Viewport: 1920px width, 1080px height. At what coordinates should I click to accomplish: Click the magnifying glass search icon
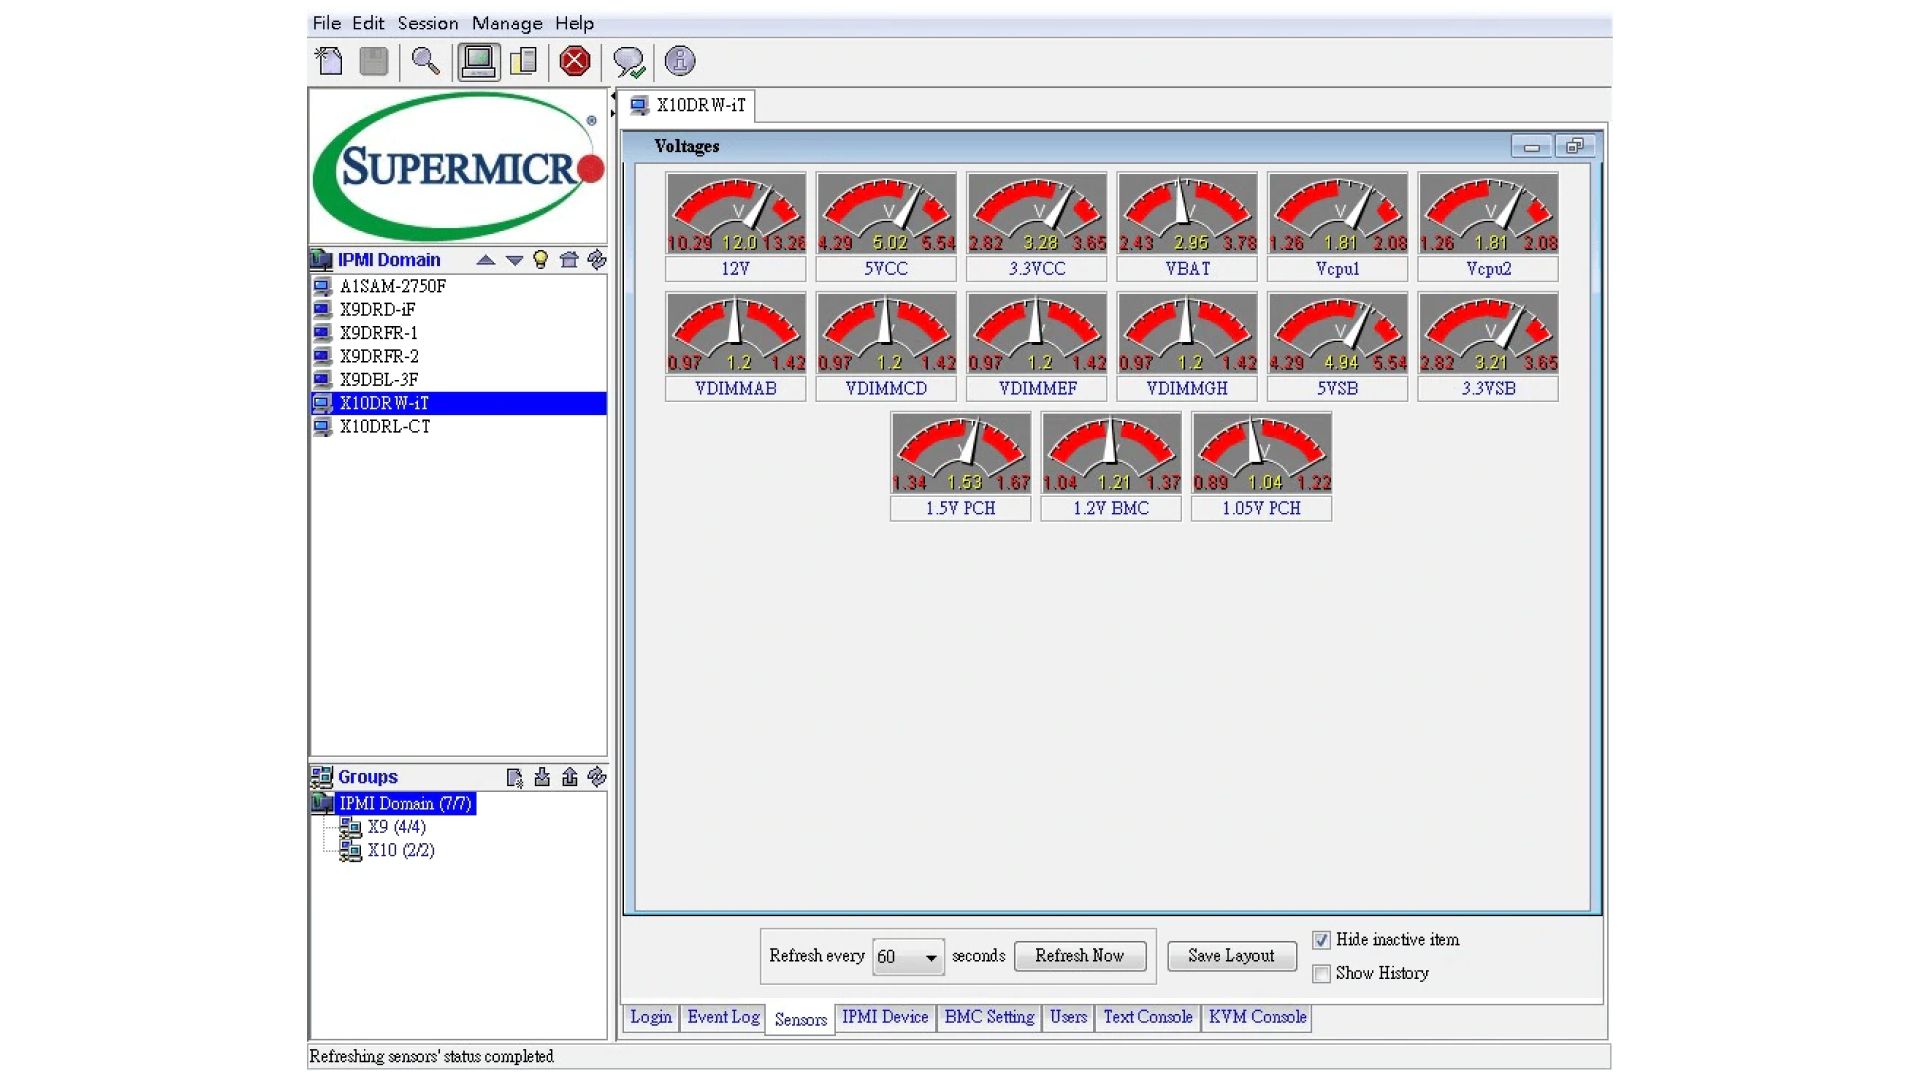point(425,62)
